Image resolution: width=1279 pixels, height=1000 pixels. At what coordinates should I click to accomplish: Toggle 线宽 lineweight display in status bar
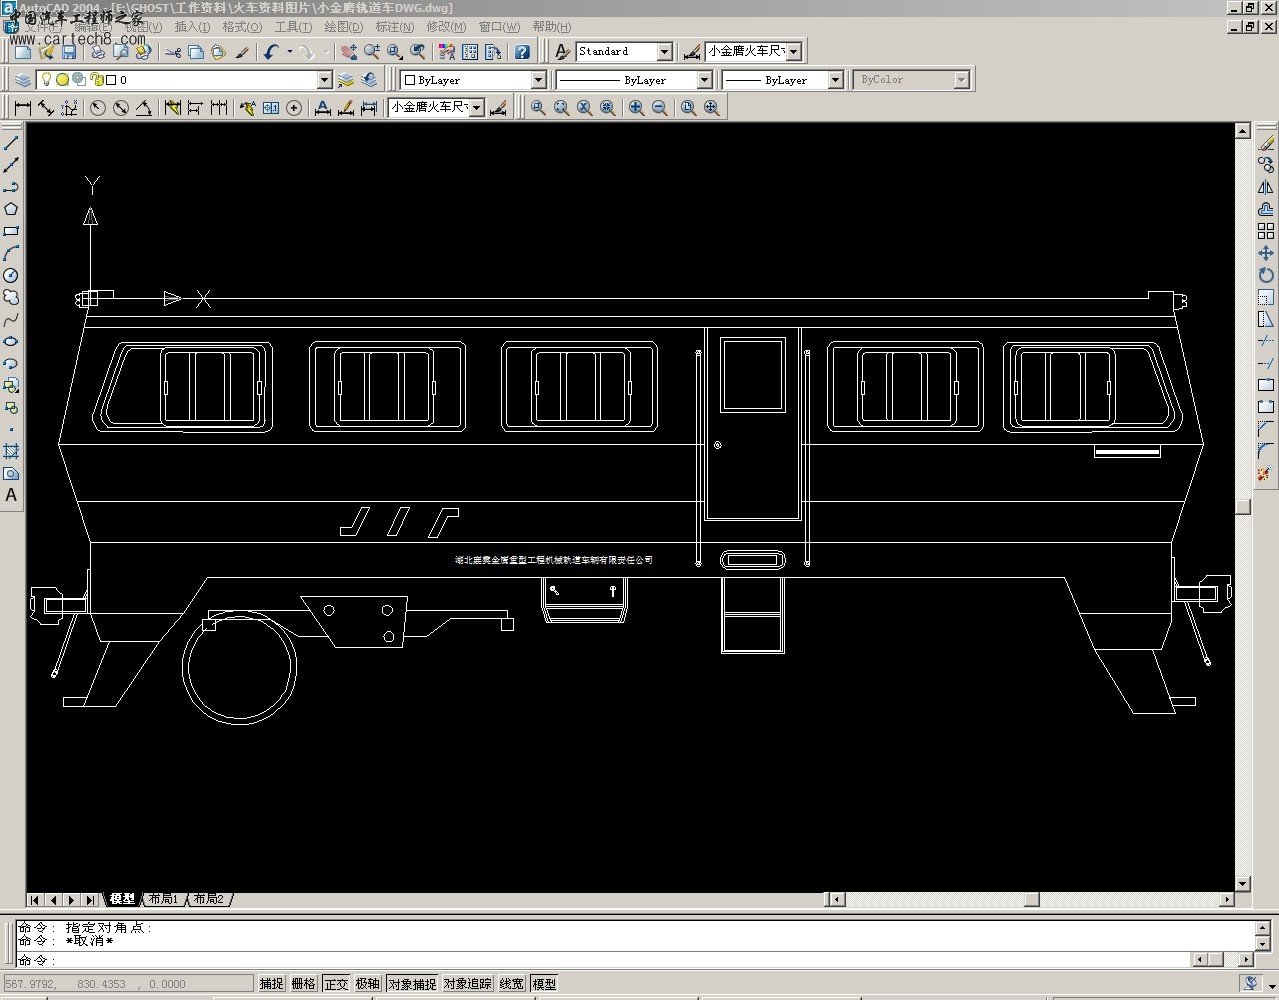point(512,984)
